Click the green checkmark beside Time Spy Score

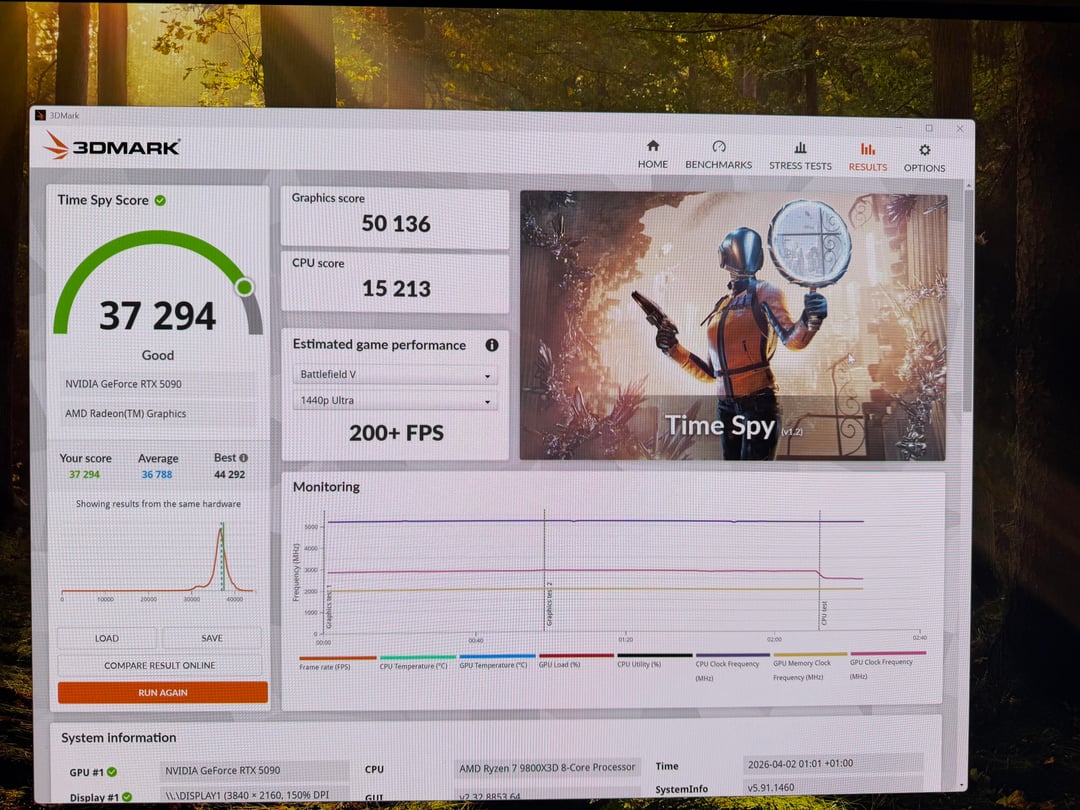click(x=161, y=200)
